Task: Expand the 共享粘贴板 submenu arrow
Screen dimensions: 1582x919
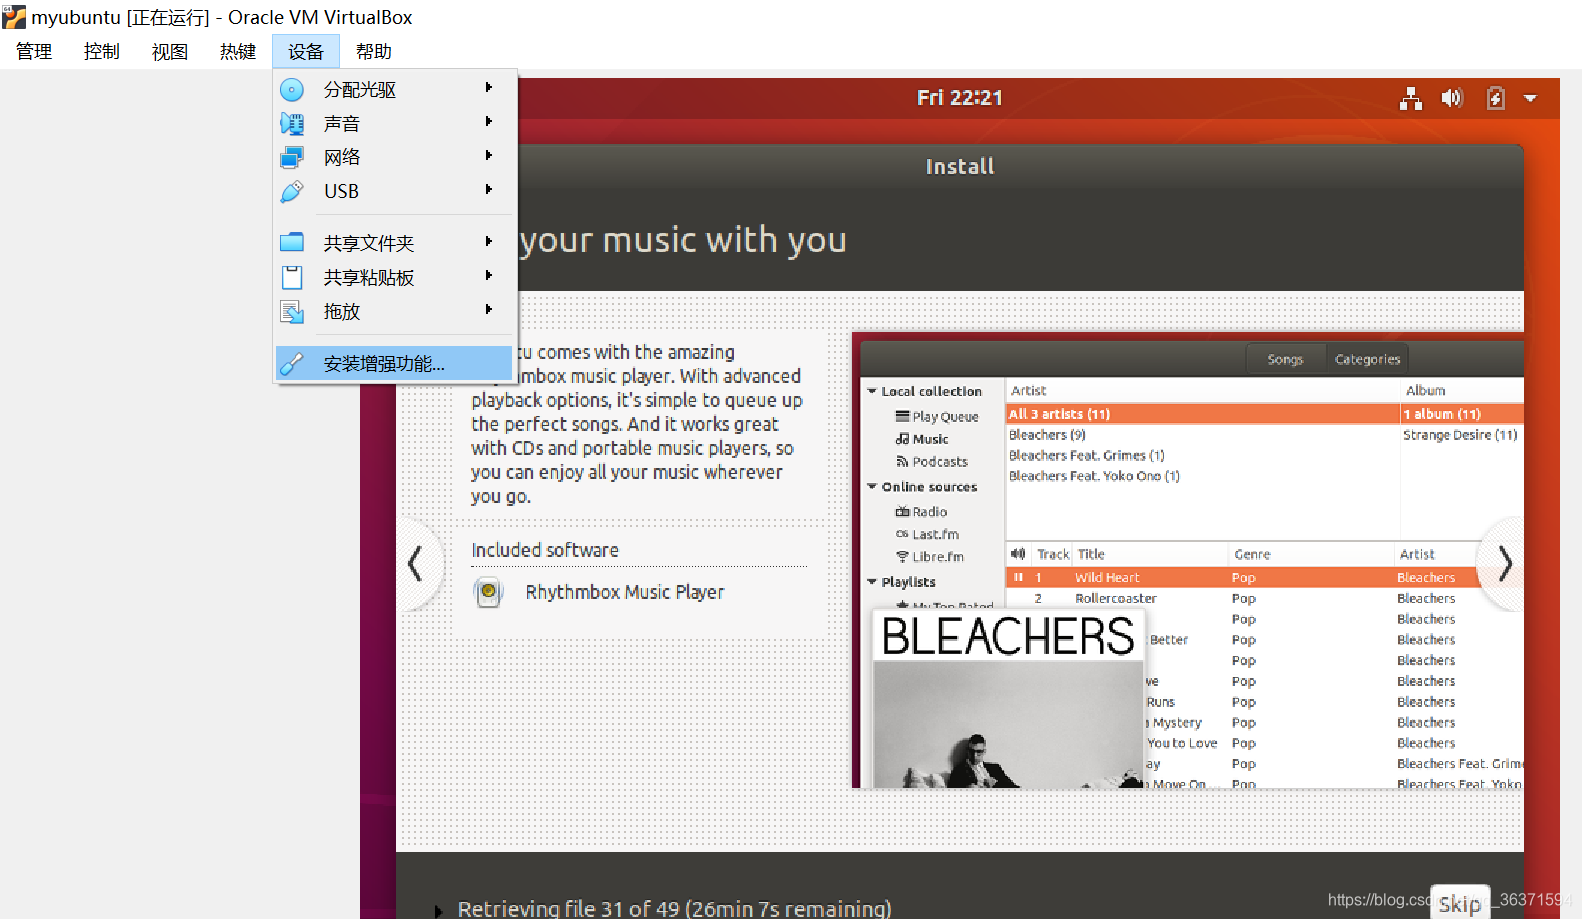Action: point(489,275)
